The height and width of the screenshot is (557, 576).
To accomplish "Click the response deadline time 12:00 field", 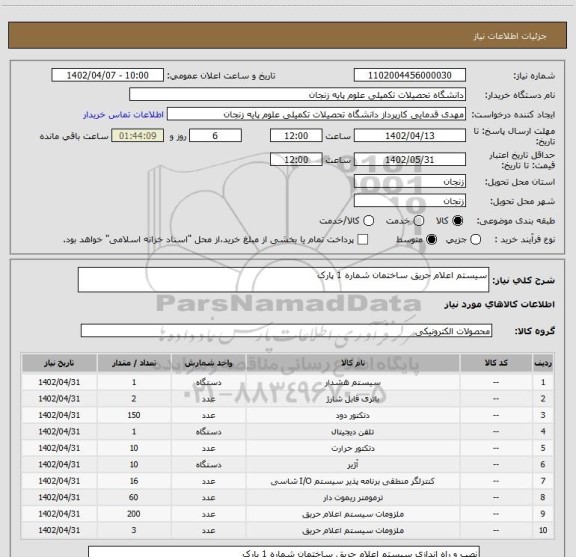I will tap(296, 136).
